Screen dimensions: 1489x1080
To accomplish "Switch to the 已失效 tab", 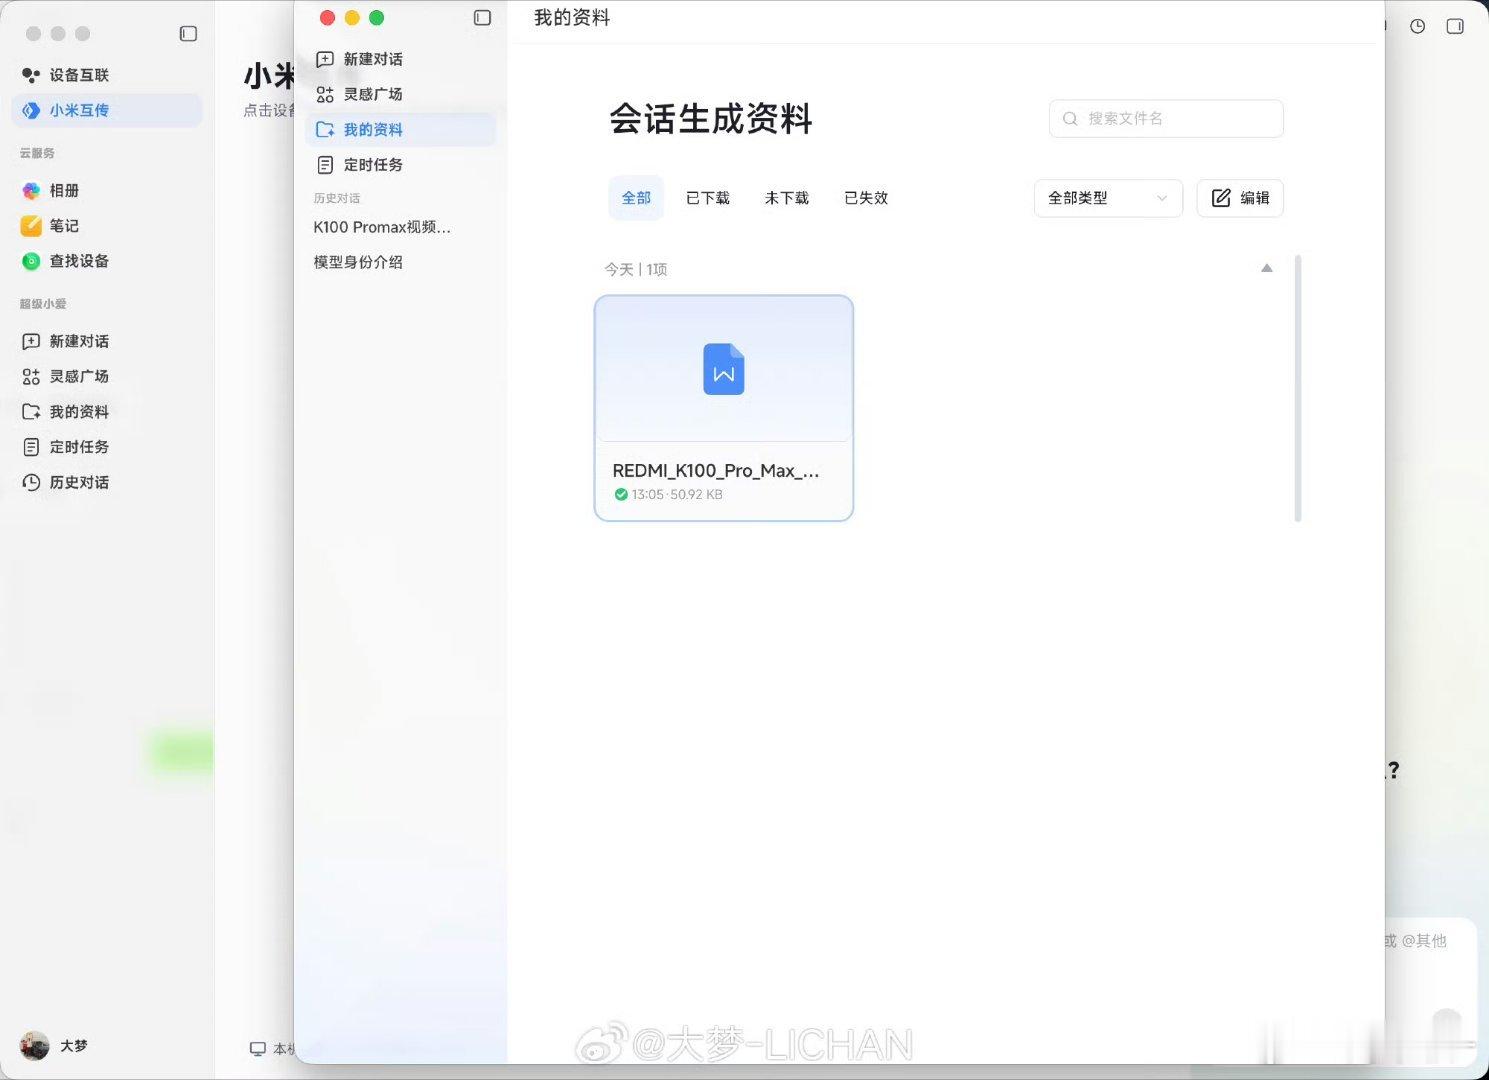I will coord(866,198).
